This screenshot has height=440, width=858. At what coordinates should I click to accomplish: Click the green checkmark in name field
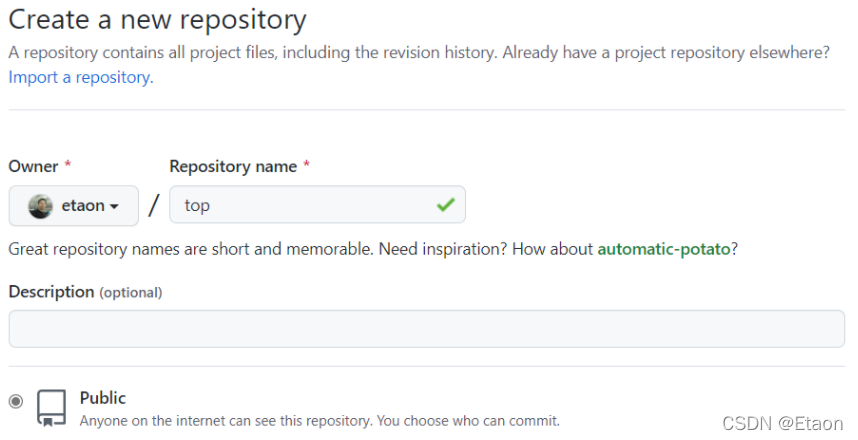click(x=445, y=205)
